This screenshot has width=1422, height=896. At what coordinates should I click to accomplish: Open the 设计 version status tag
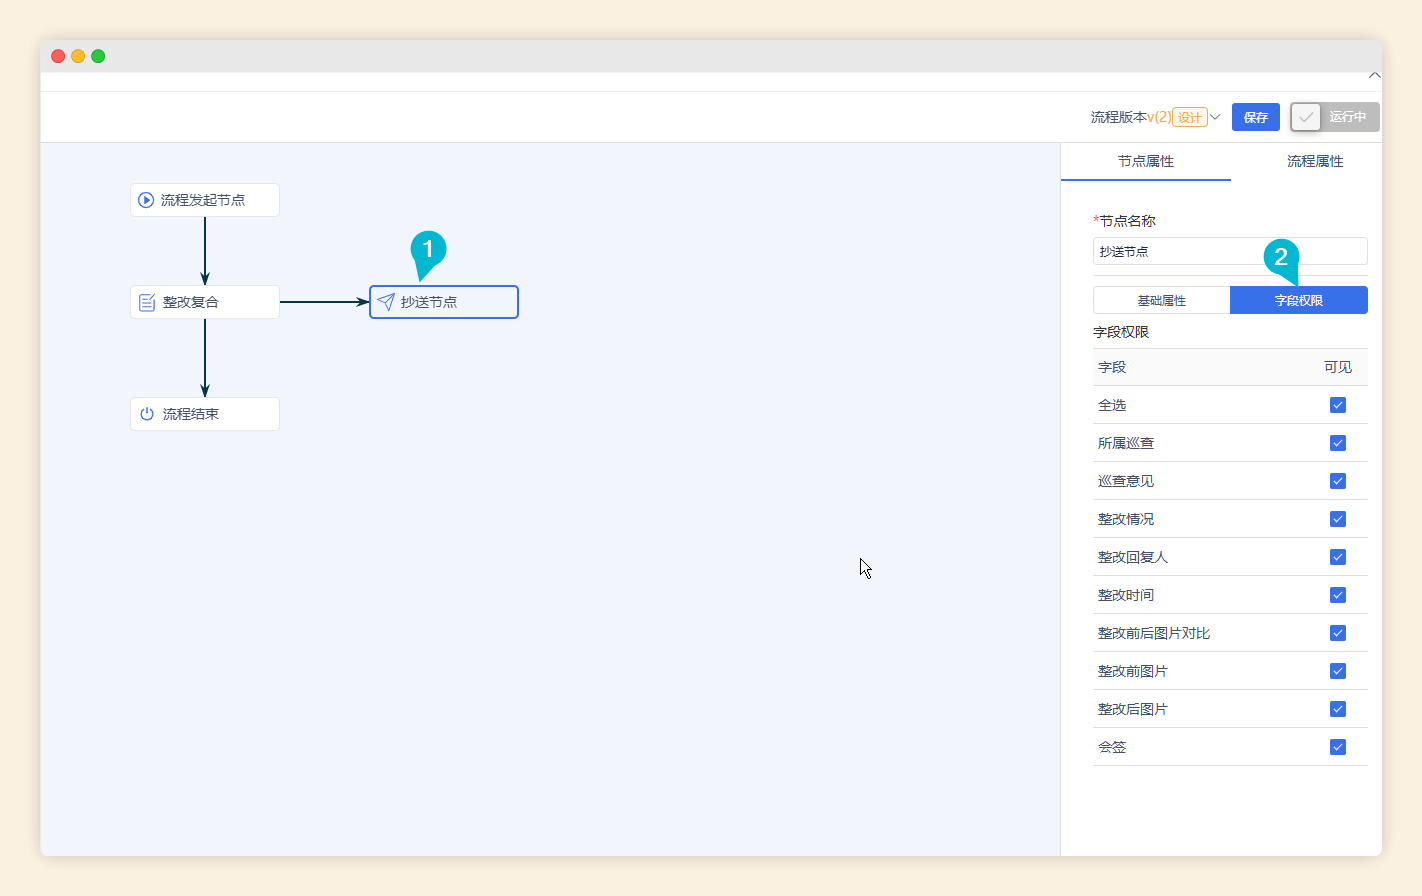coord(1189,117)
